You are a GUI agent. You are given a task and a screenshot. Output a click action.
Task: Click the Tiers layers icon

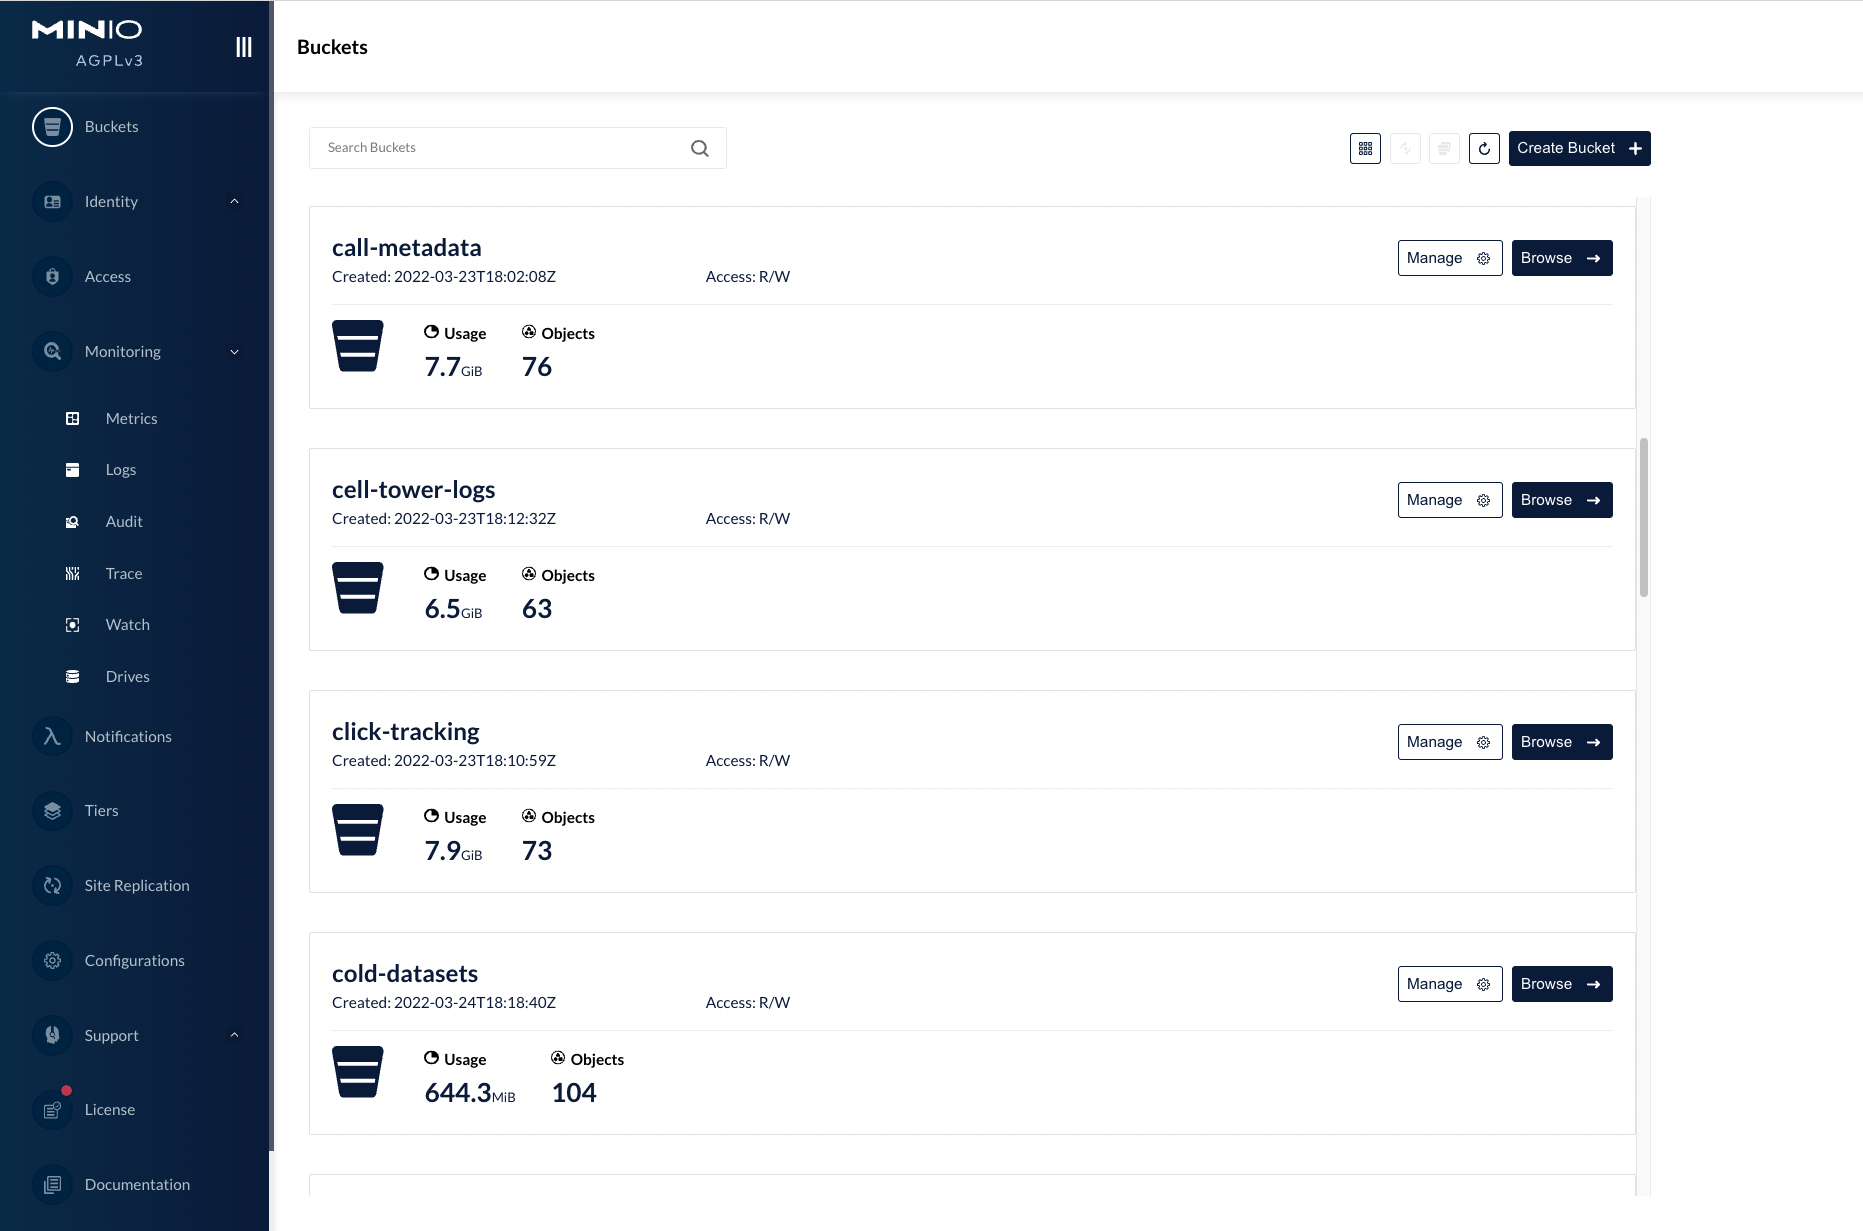pos(53,810)
